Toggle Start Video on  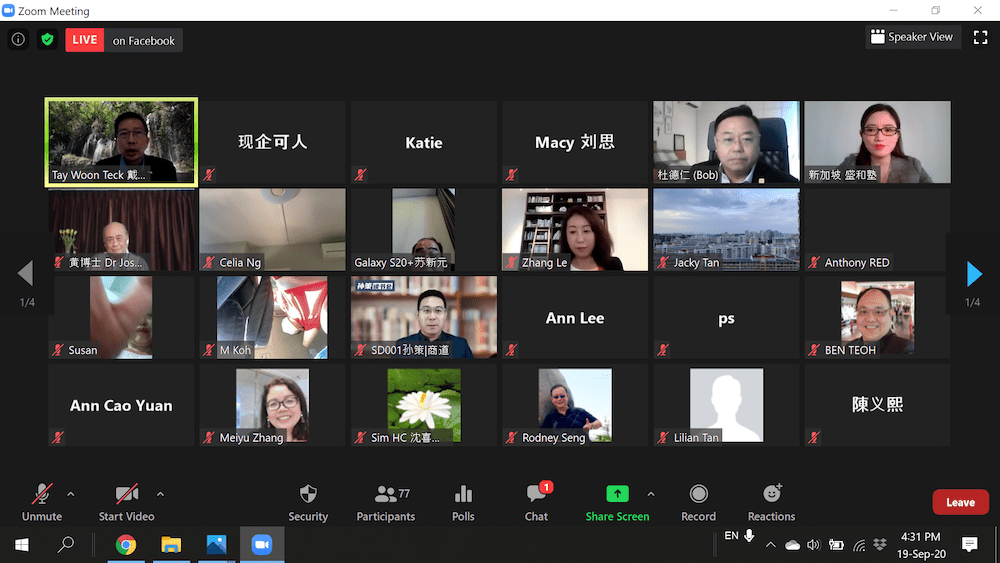[x=126, y=502]
